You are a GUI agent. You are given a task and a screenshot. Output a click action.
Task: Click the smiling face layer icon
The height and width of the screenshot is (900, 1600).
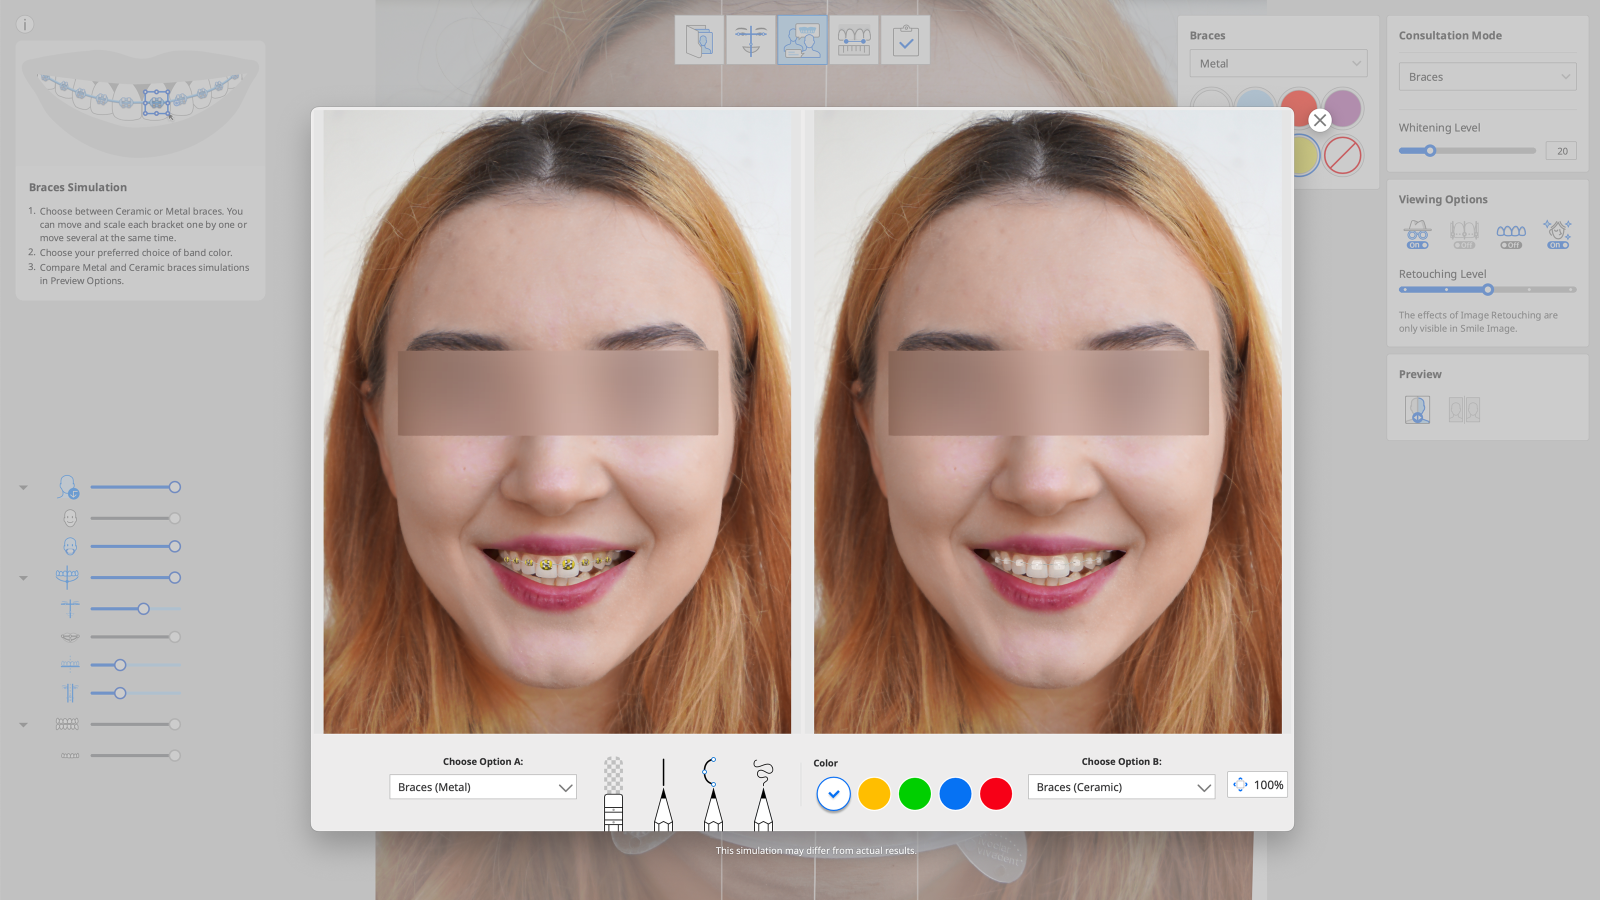click(70, 518)
